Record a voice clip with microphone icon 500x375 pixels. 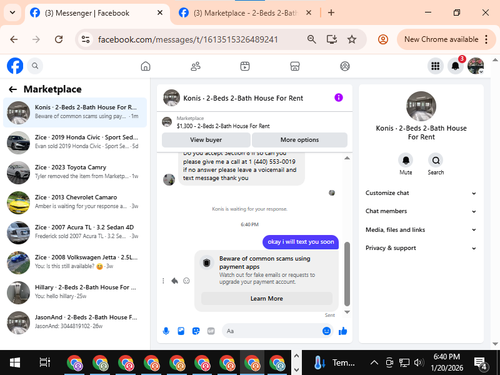click(x=166, y=331)
